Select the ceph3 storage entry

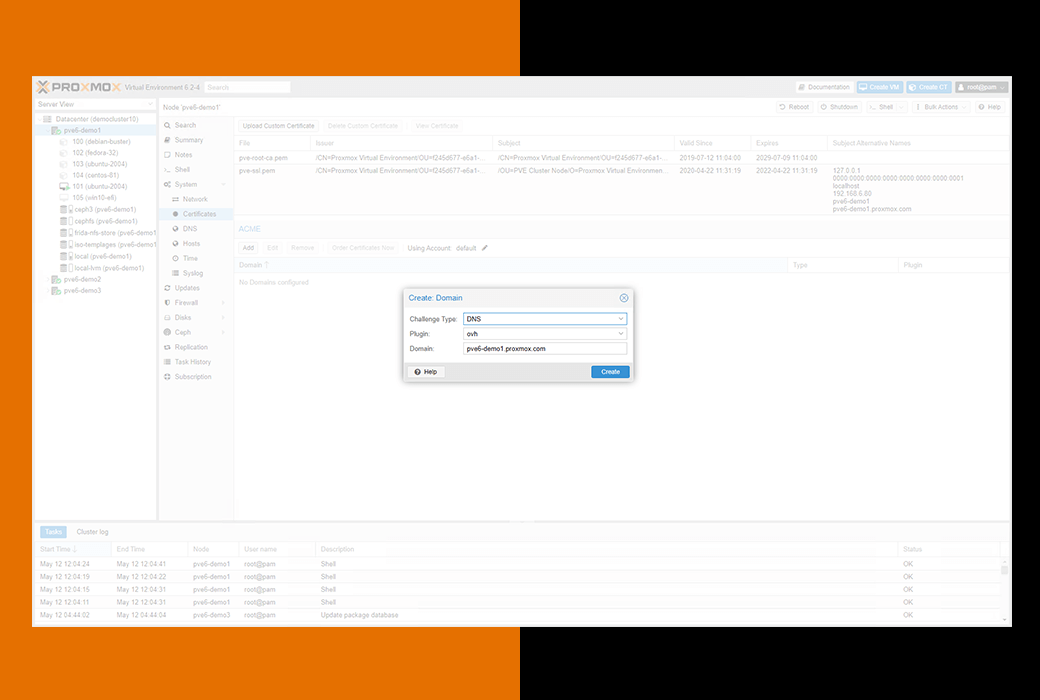[105, 210]
